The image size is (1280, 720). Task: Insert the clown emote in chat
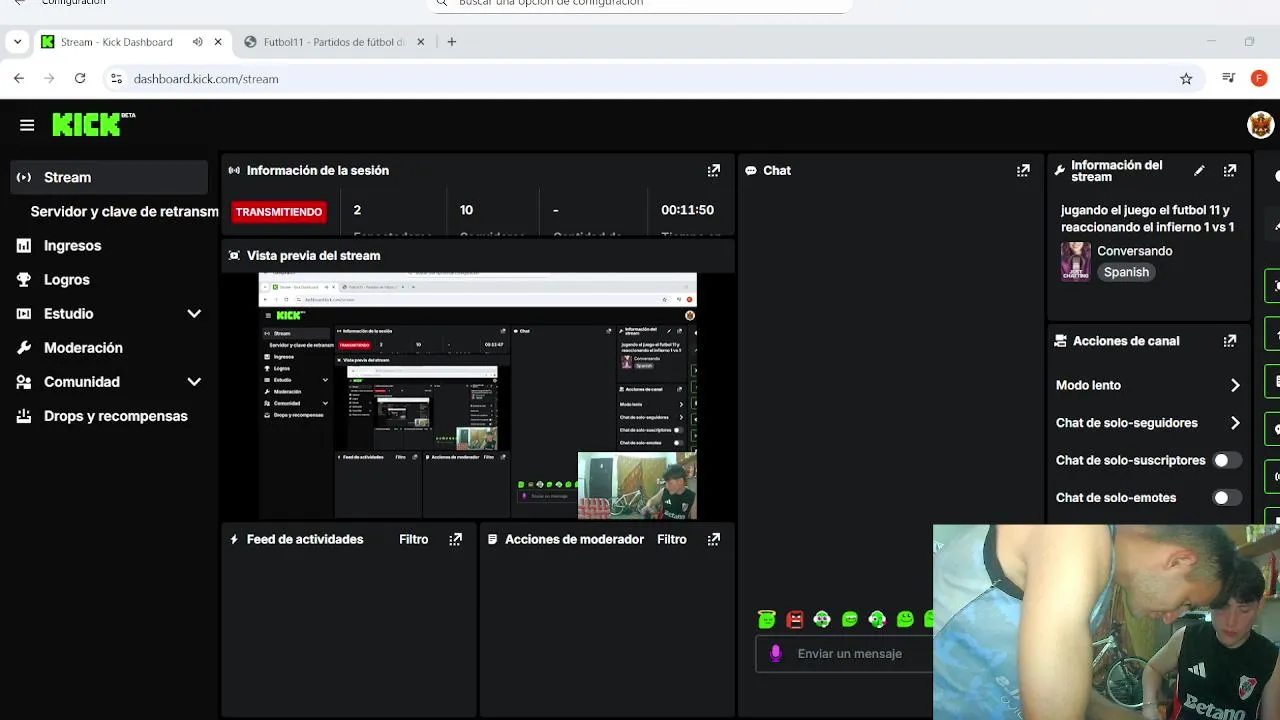[822, 619]
